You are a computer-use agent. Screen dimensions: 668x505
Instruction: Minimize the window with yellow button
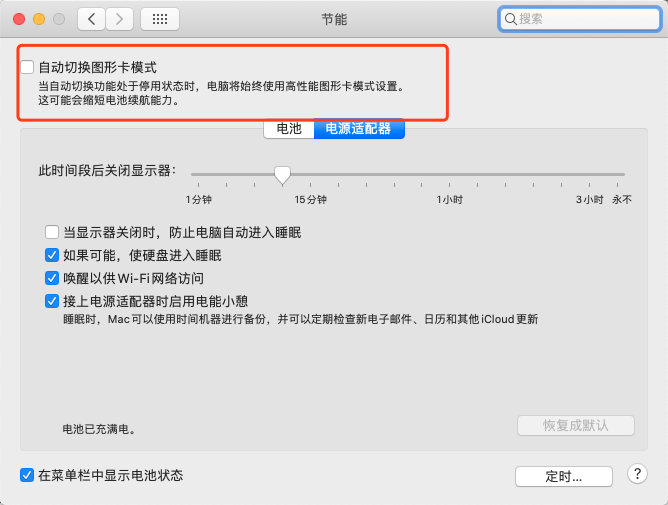(39, 19)
